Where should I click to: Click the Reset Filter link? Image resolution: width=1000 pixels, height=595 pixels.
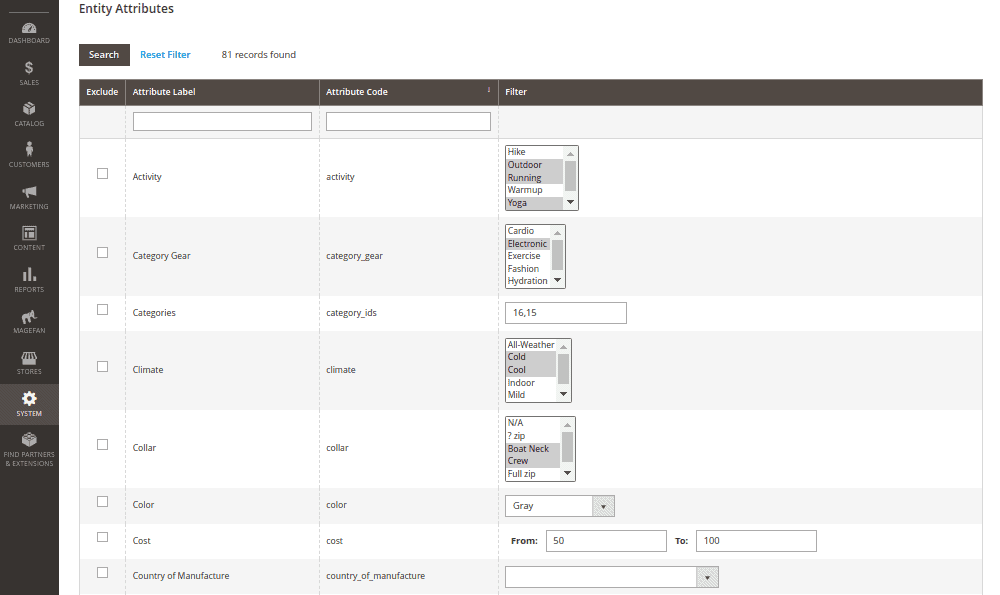click(x=165, y=55)
